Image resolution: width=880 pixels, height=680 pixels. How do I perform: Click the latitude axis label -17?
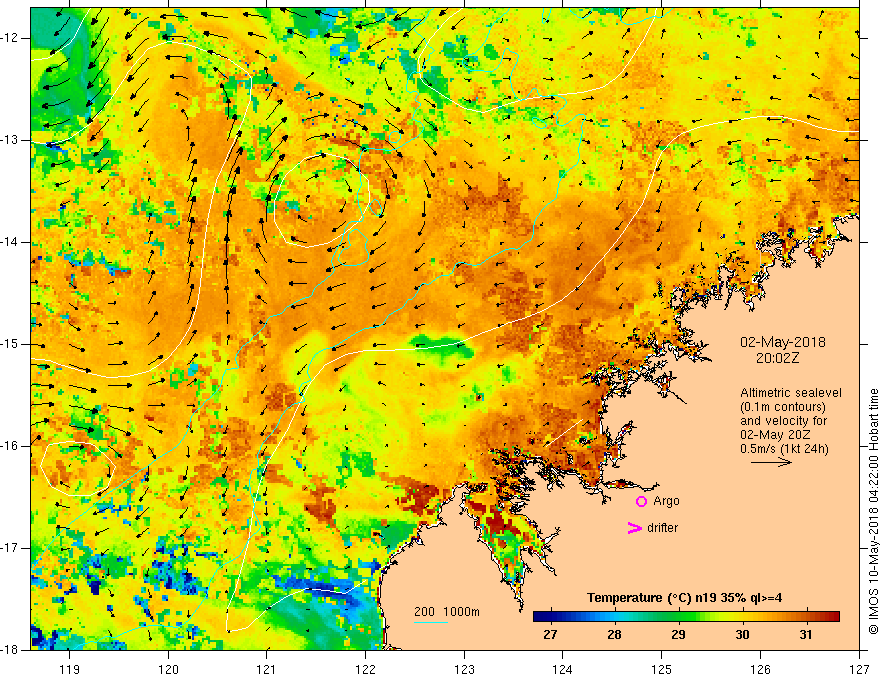(x=10, y=548)
